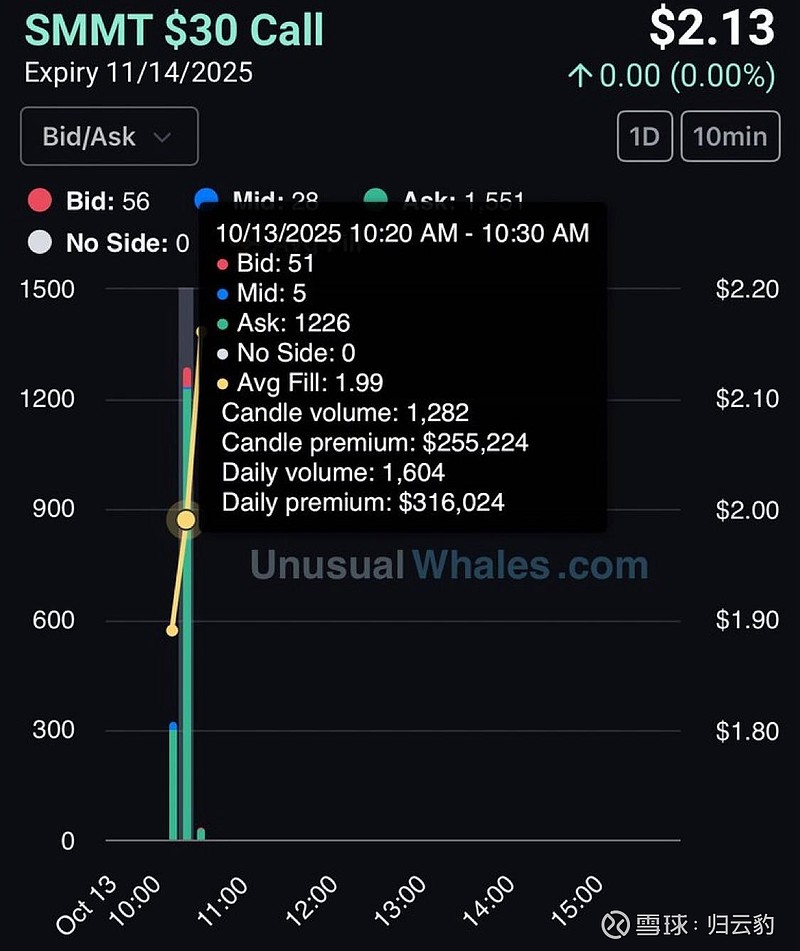Image resolution: width=800 pixels, height=951 pixels.
Task: Click the 11:00 time axis label
Action: [221, 902]
